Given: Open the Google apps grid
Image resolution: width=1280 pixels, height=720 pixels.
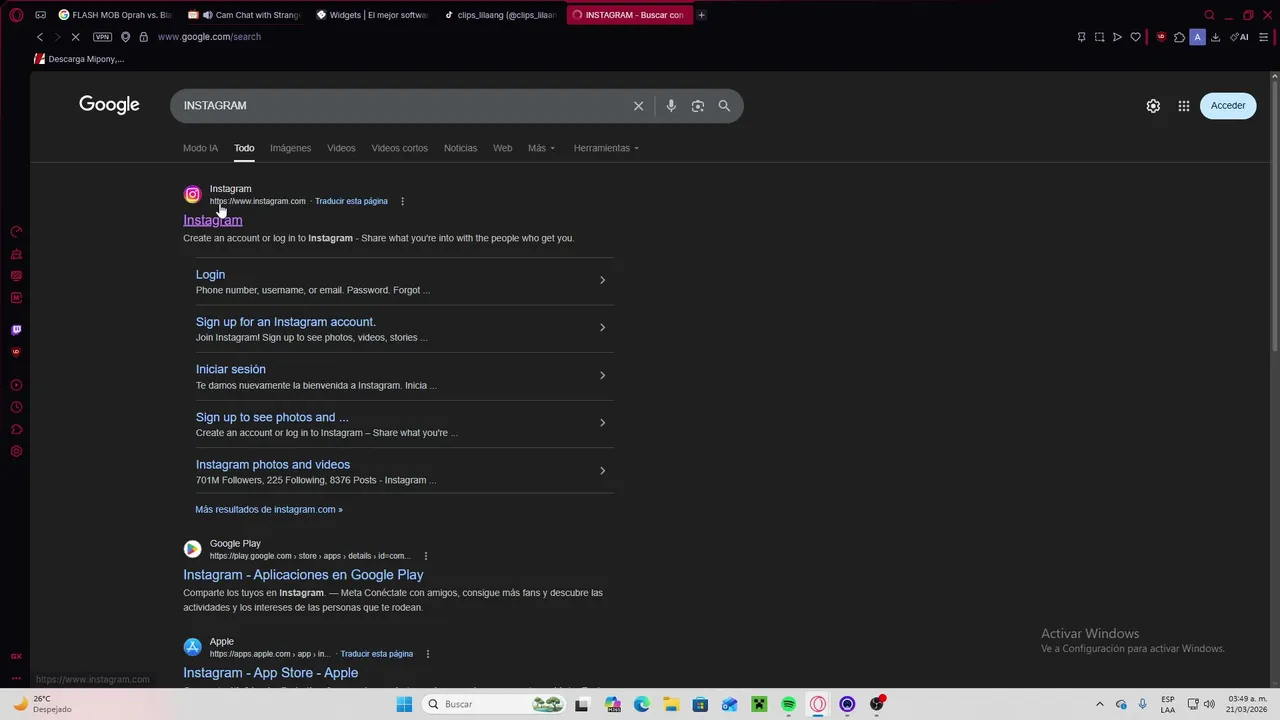Looking at the screenshot, I should 1184,106.
